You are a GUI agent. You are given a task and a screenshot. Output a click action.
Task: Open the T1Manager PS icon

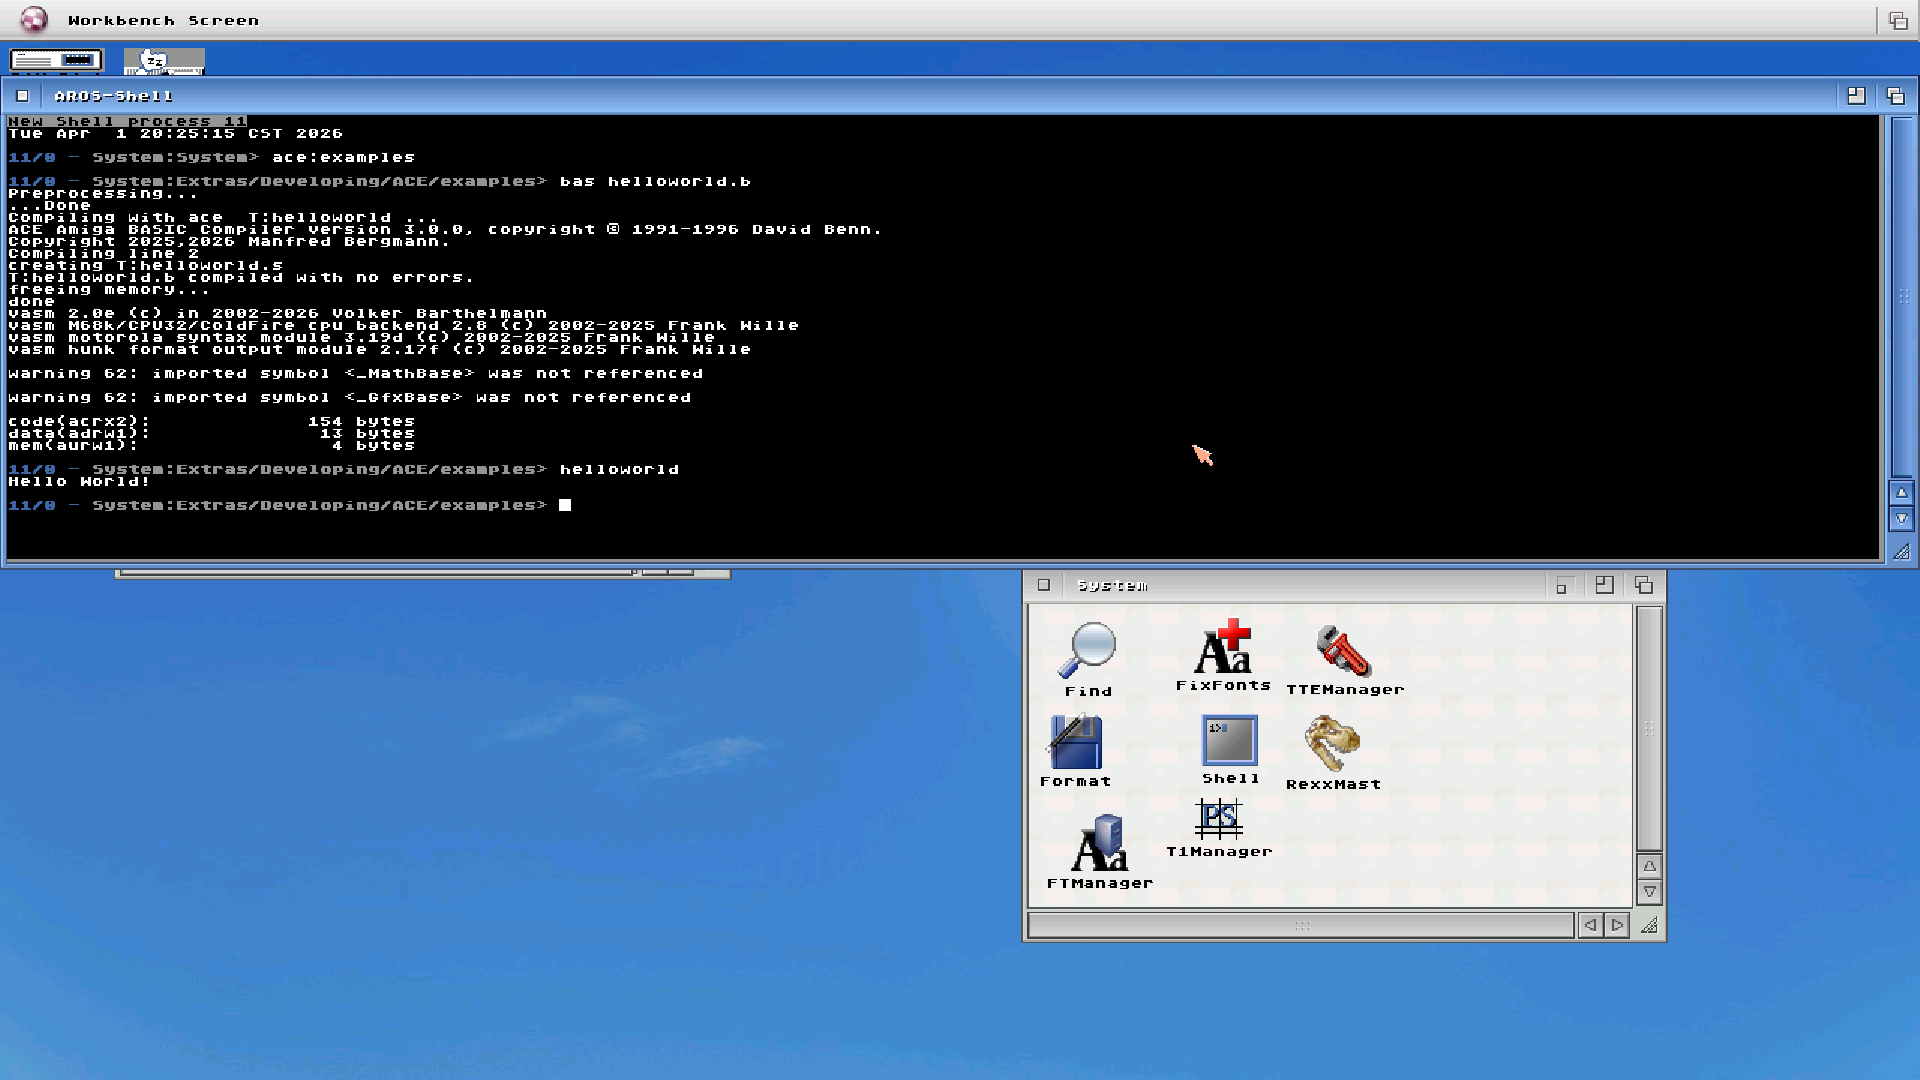1218,820
